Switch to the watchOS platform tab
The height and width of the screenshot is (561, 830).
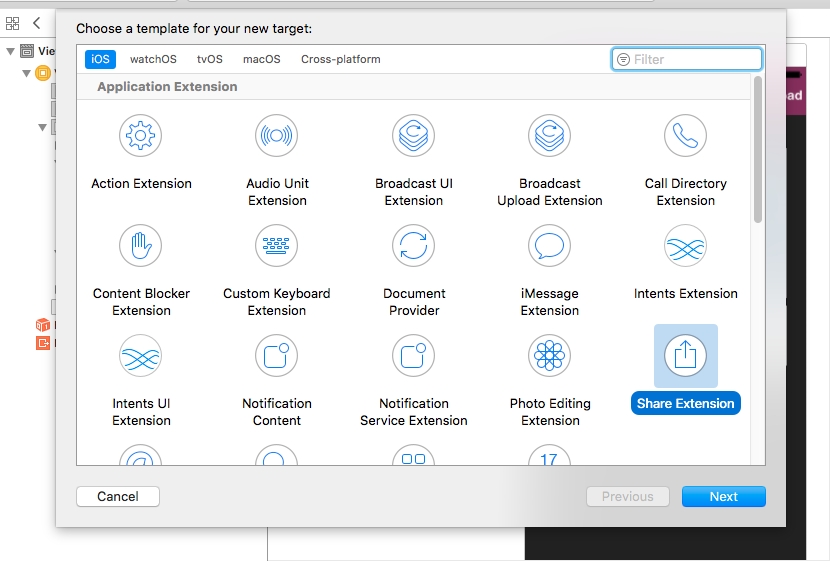point(153,59)
